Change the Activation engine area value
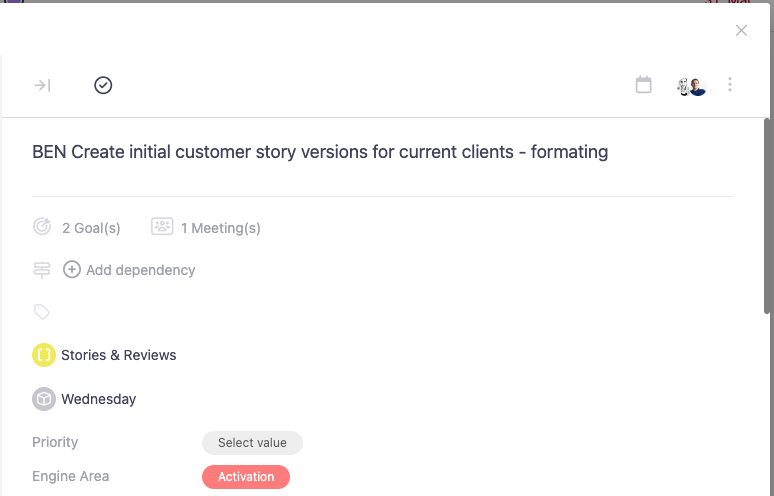The image size is (774, 496). click(246, 477)
